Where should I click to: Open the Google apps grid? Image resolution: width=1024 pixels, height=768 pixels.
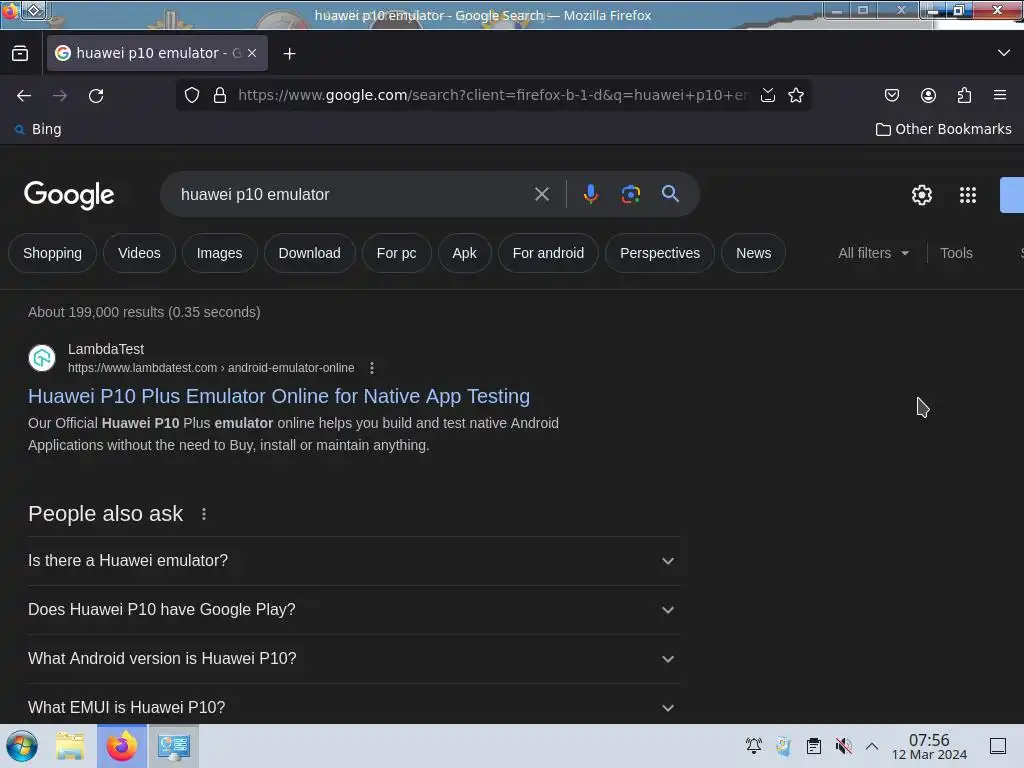pos(968,195)
